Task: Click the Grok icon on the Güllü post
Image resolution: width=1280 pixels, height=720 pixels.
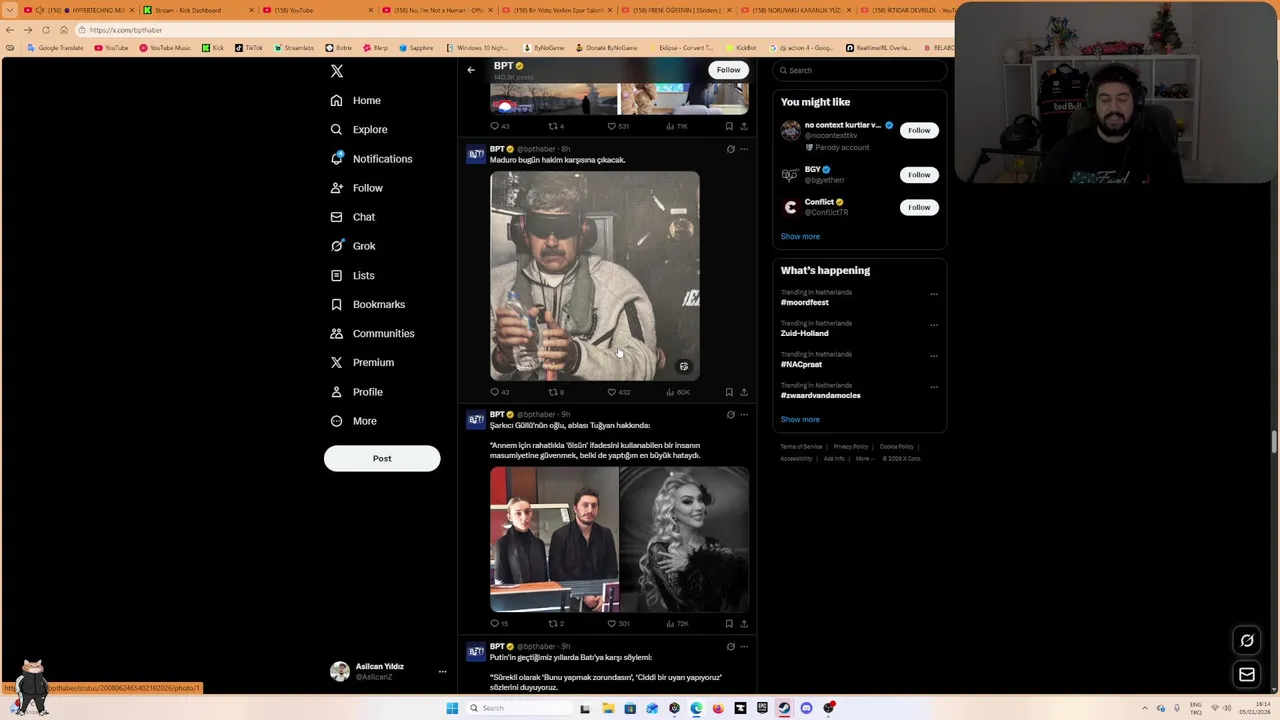Action: (730, 414)
